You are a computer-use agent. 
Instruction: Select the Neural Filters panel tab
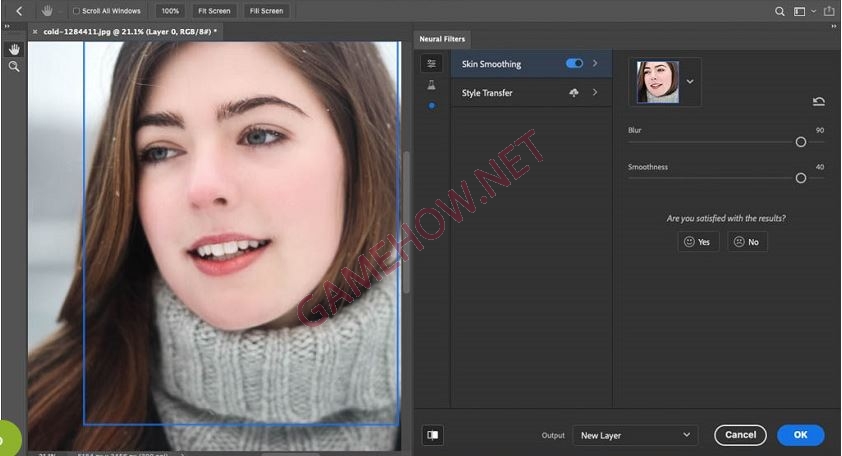tap(442, 39)
